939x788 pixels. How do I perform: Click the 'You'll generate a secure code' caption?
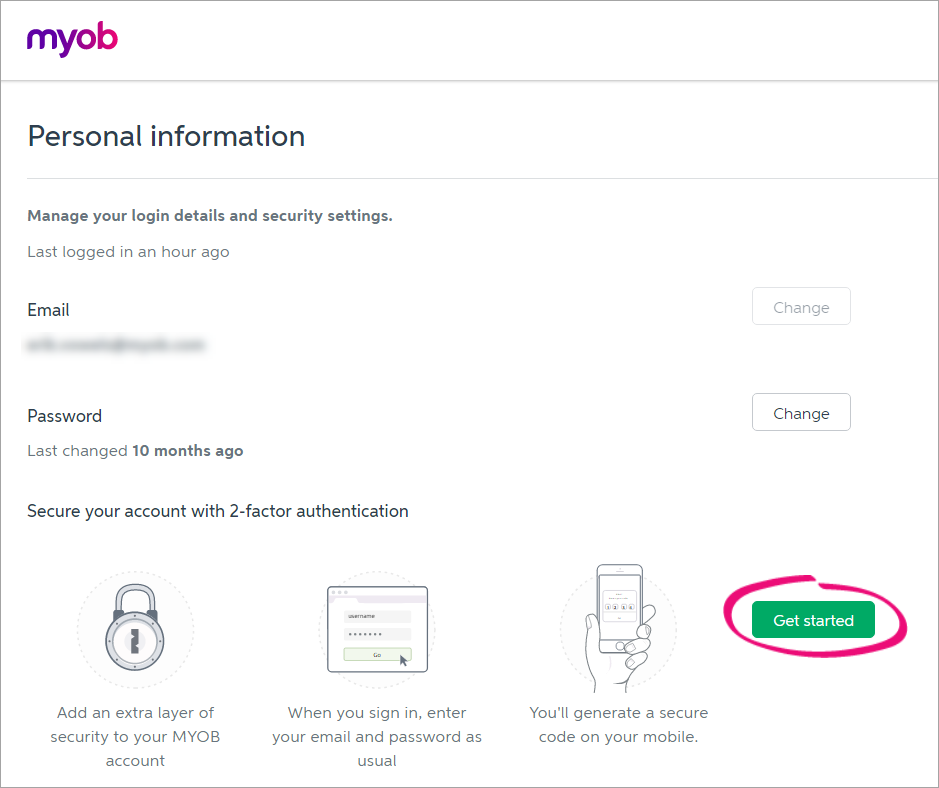pos(618,725)
